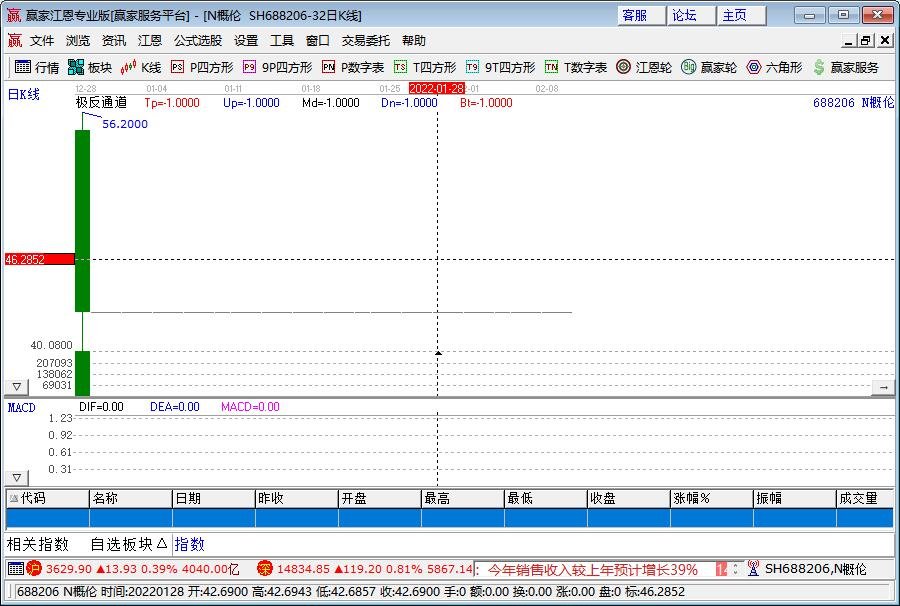Click the 振幅 column header
The width and height of the screenshot is (900, 606).
click(794, 499)
